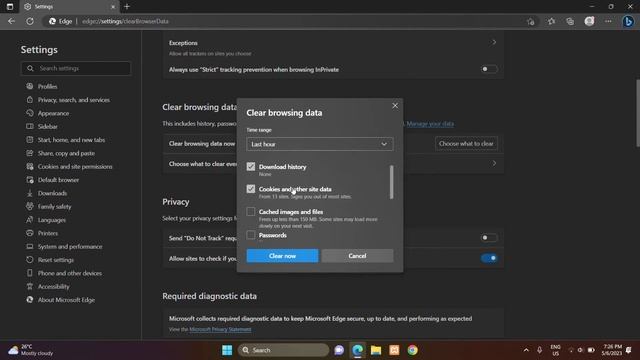This screenshot has width=640, height=360.
Task: Click the microphone icon in system tray
Action: click(539, 350)
